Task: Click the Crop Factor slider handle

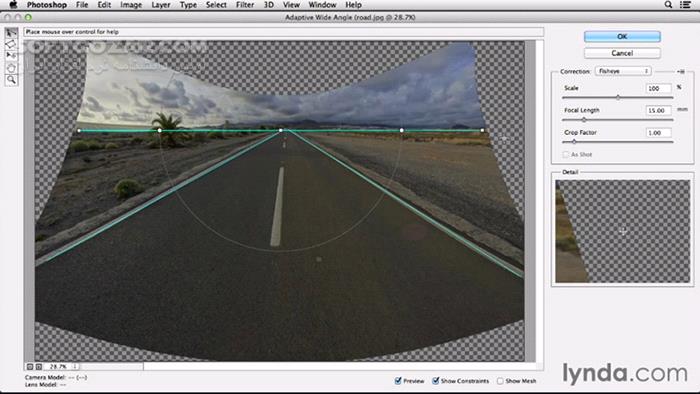Action: click(x=574, y=142)
